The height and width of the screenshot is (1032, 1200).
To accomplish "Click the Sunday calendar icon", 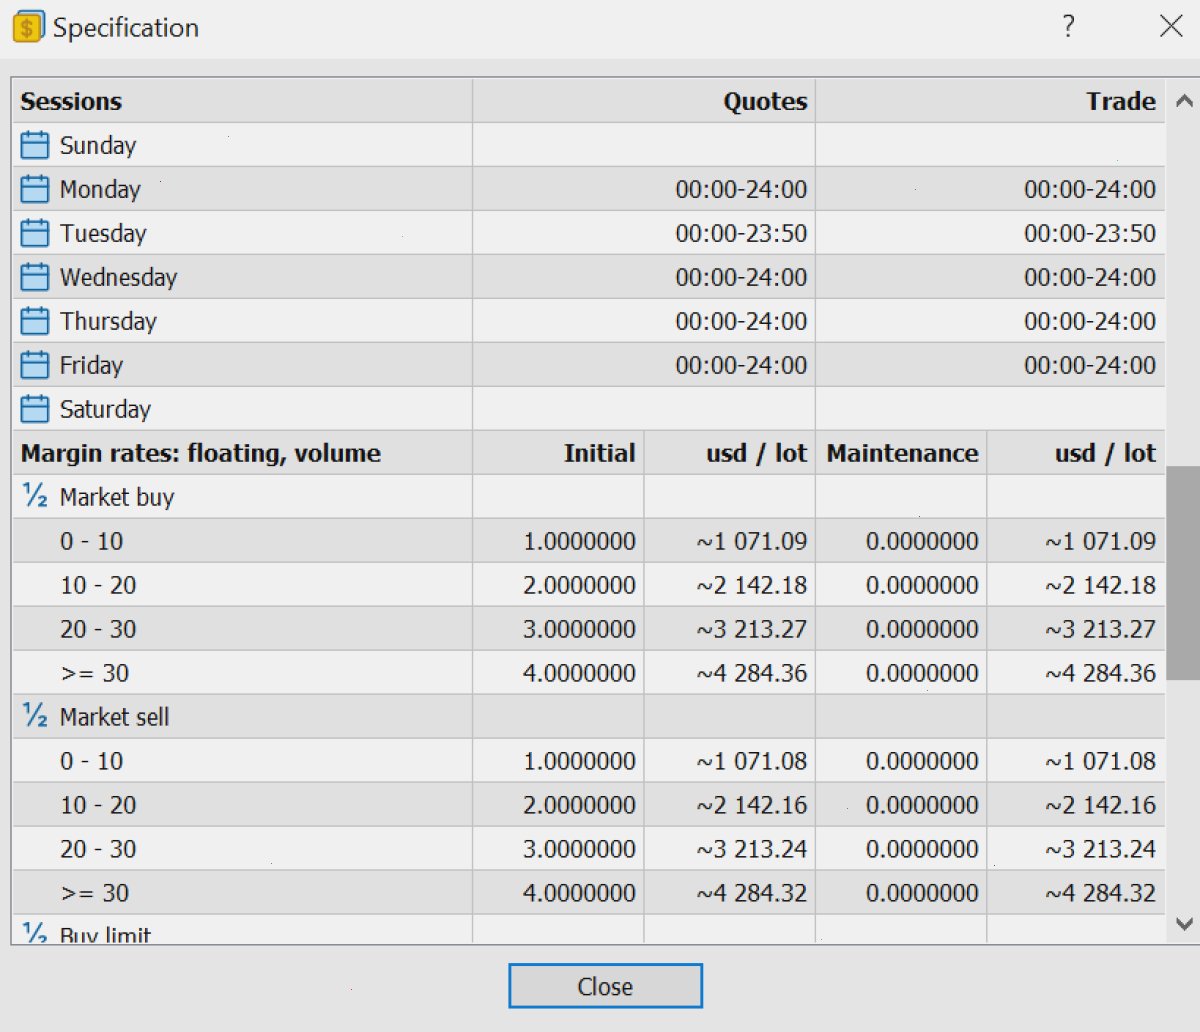I will 35,145.
